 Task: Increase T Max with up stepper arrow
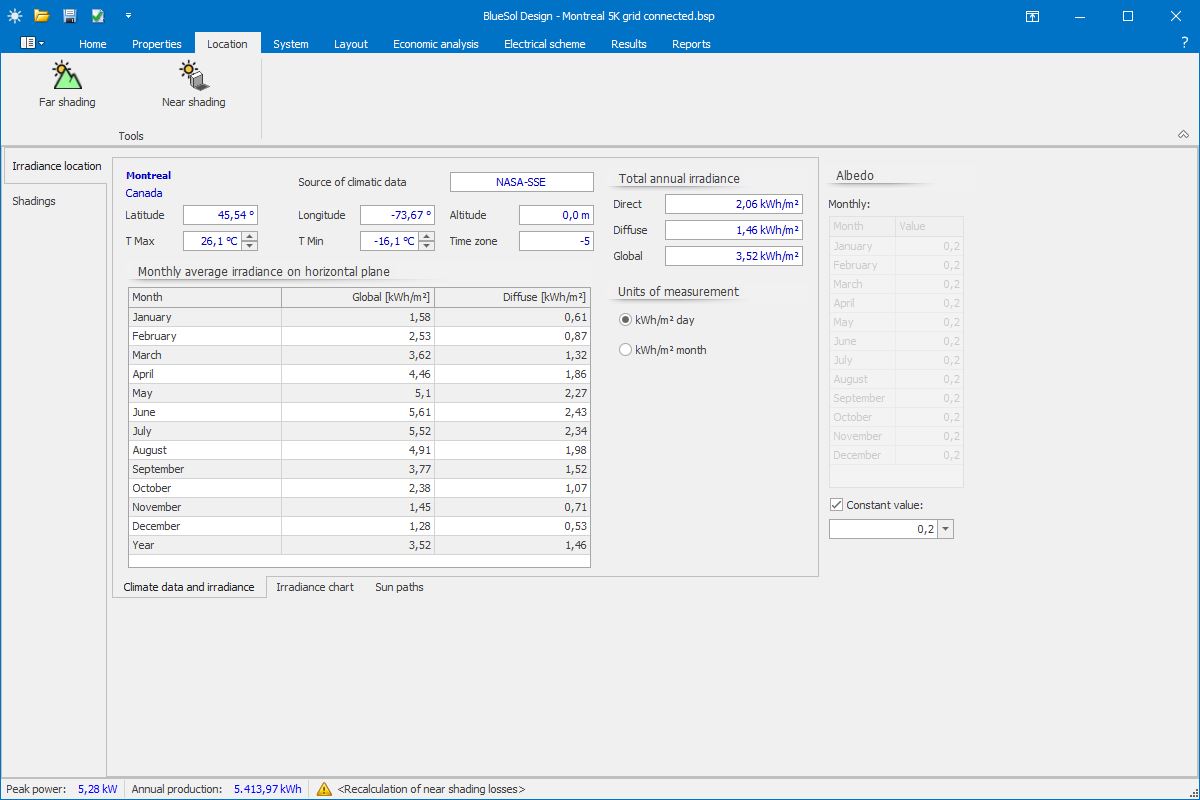[x=250, y=236]
